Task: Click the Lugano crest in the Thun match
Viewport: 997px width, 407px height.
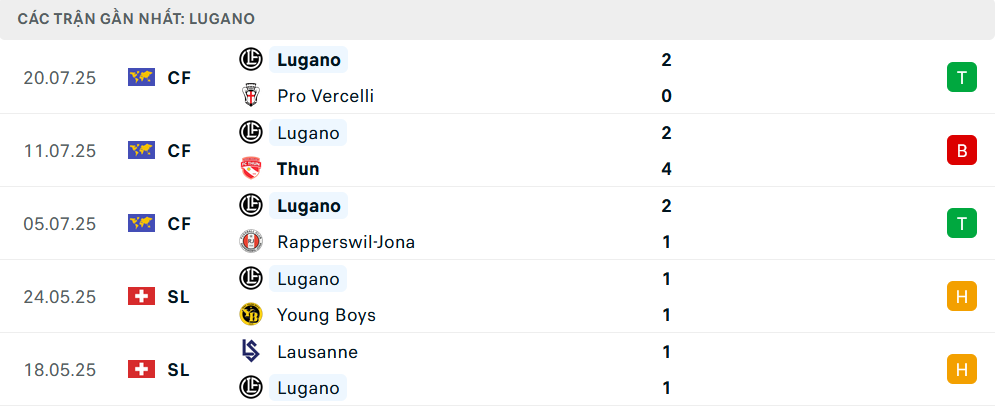Action: 251,132
